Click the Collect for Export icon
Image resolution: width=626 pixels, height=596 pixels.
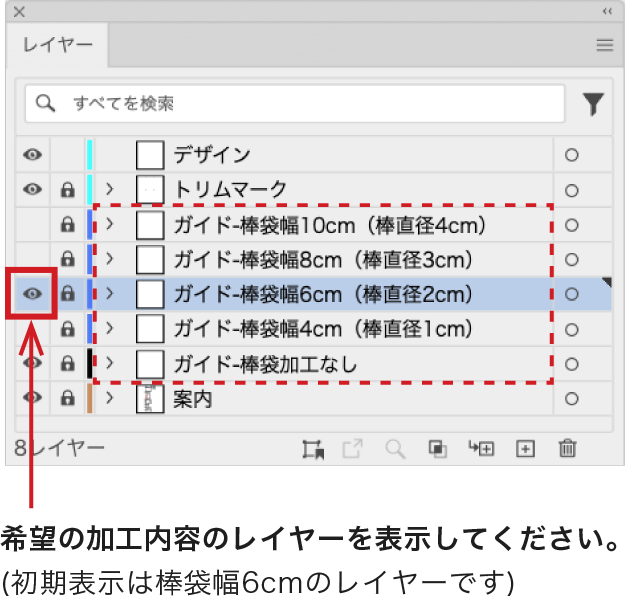point(313,449)
